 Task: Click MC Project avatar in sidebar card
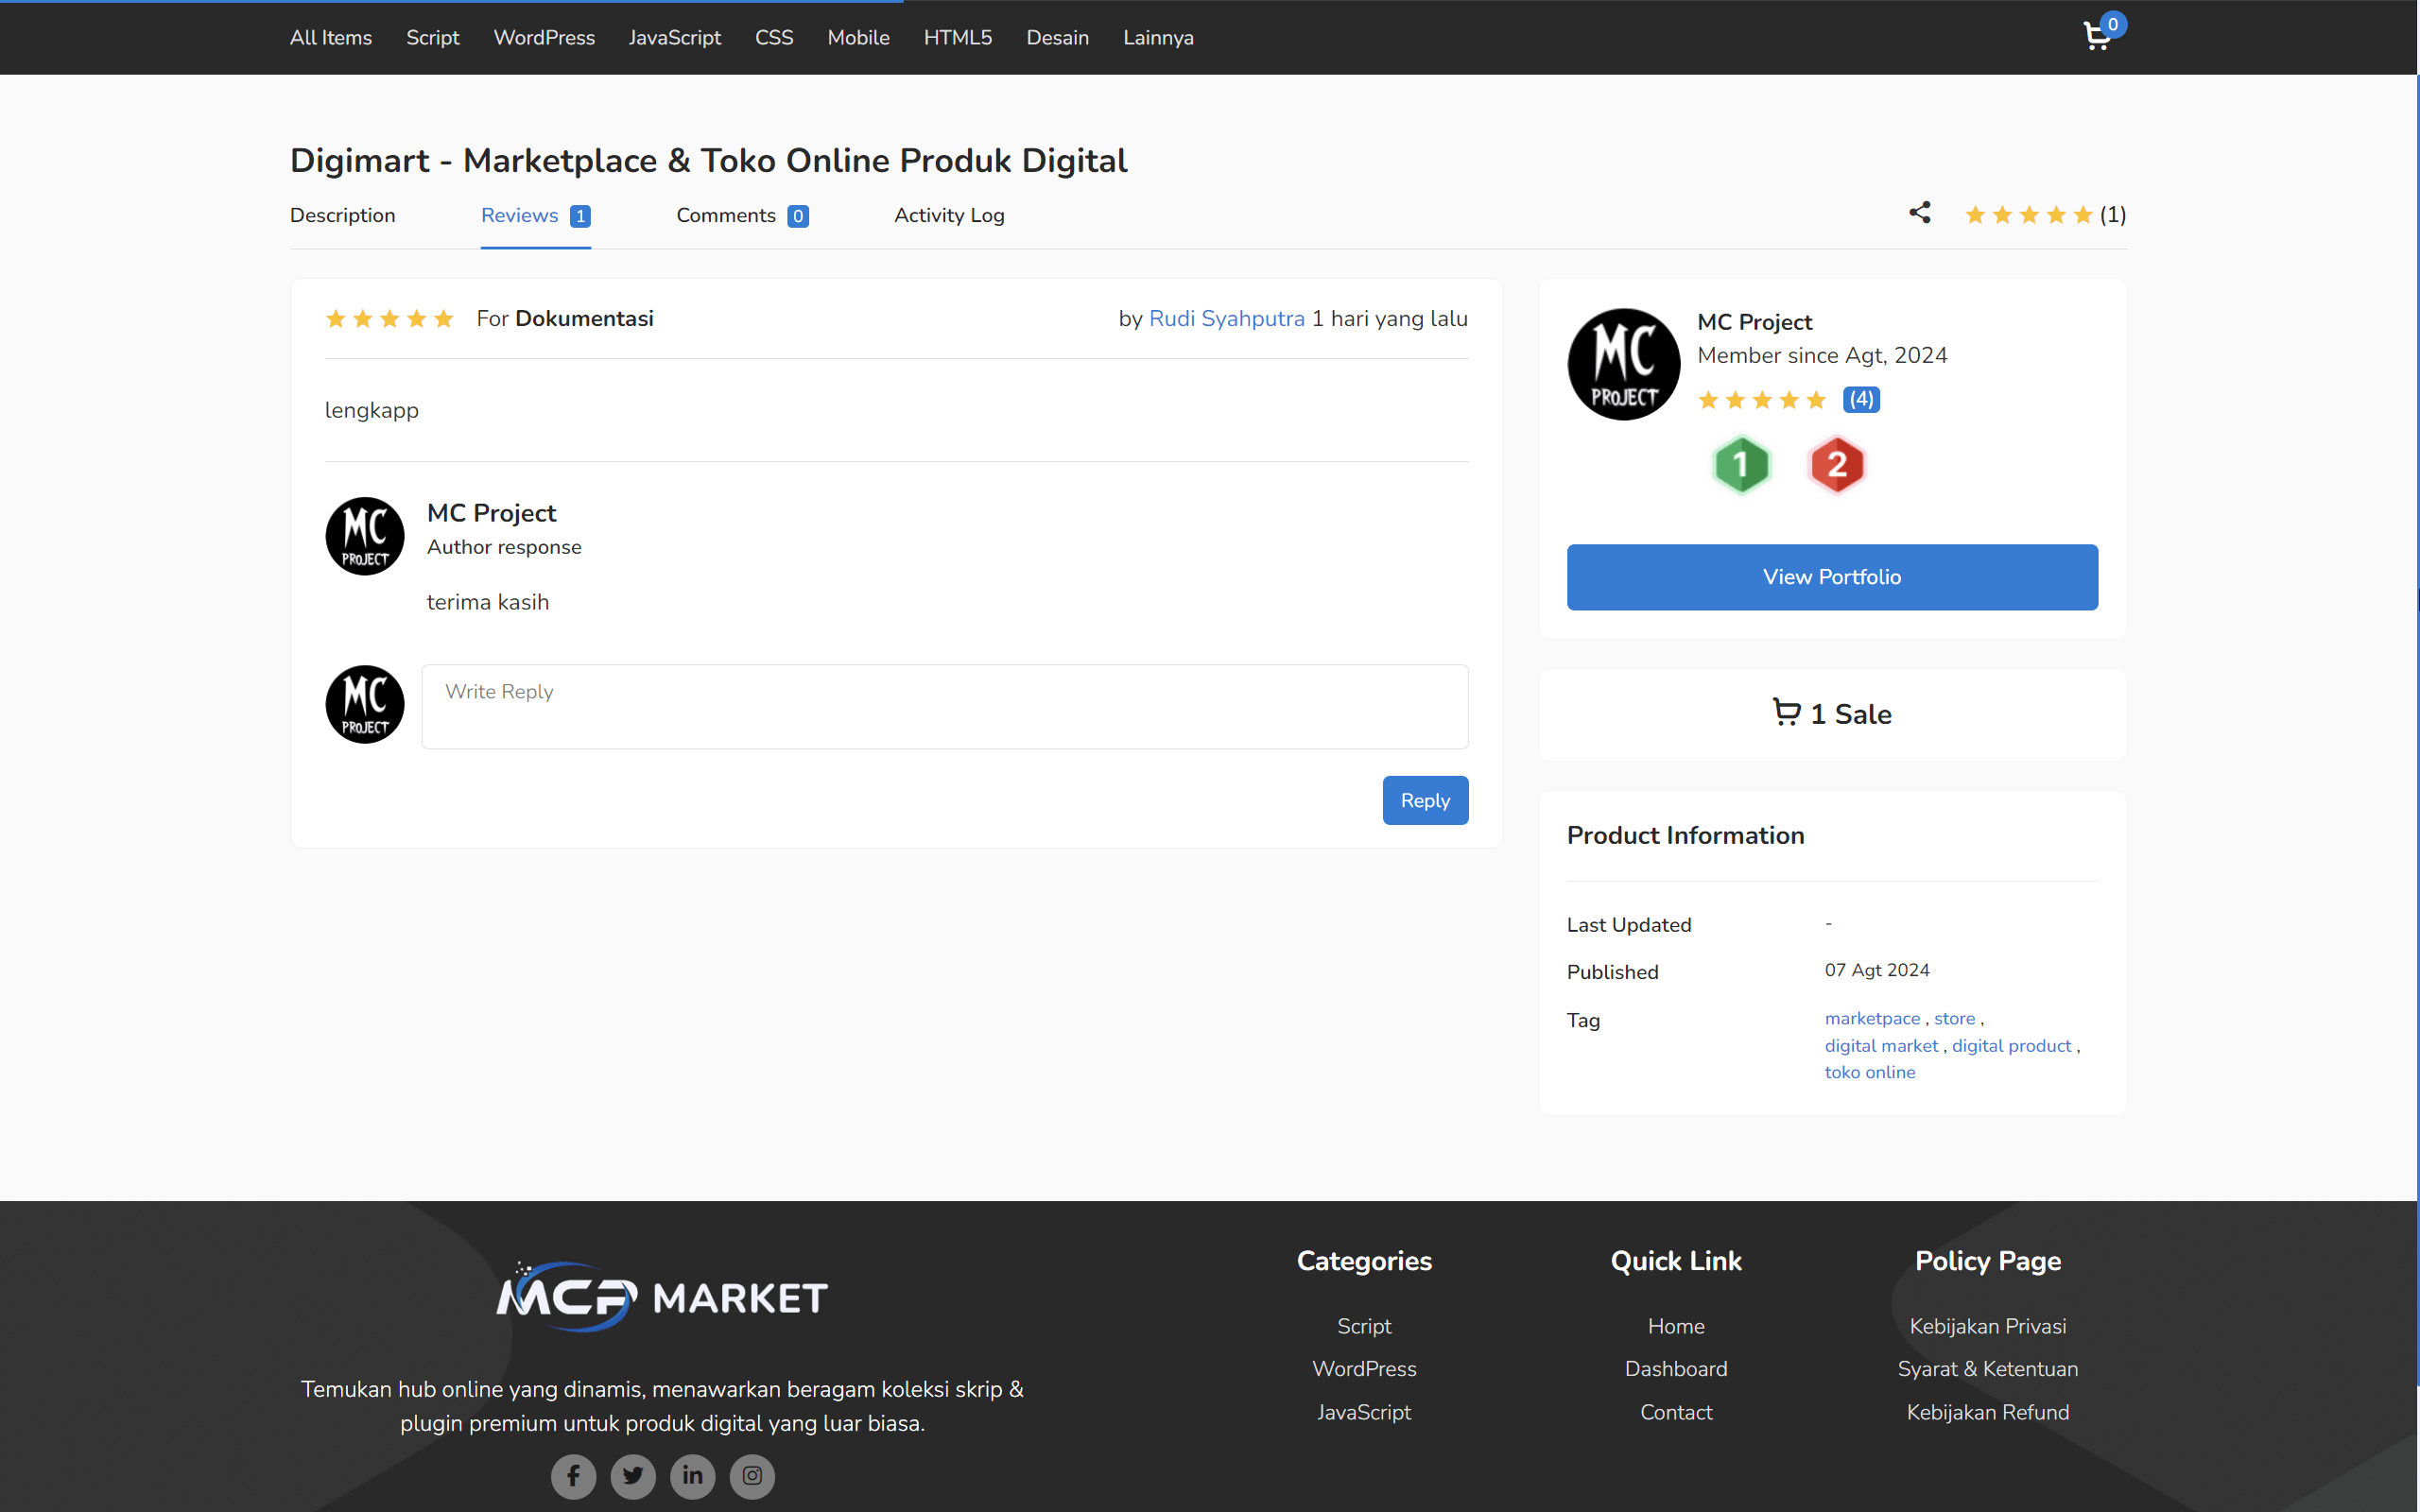tap(1624, 364)
